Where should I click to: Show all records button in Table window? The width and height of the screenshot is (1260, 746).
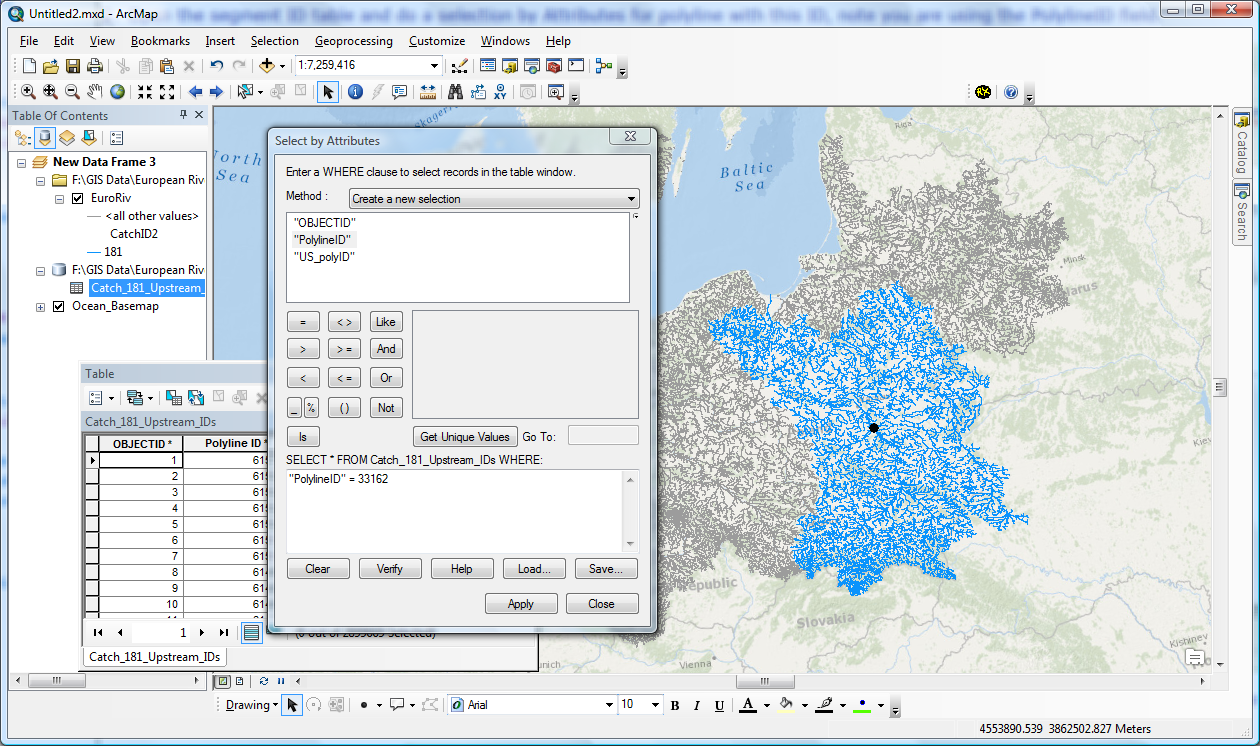pyautogui.click(x=252, y=632)
